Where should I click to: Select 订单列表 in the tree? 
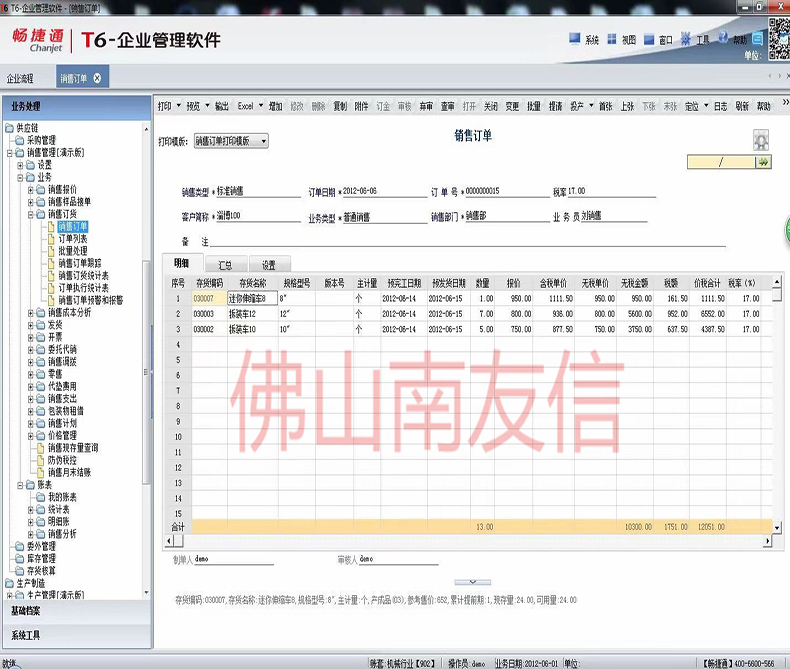[x=73, y=239]
